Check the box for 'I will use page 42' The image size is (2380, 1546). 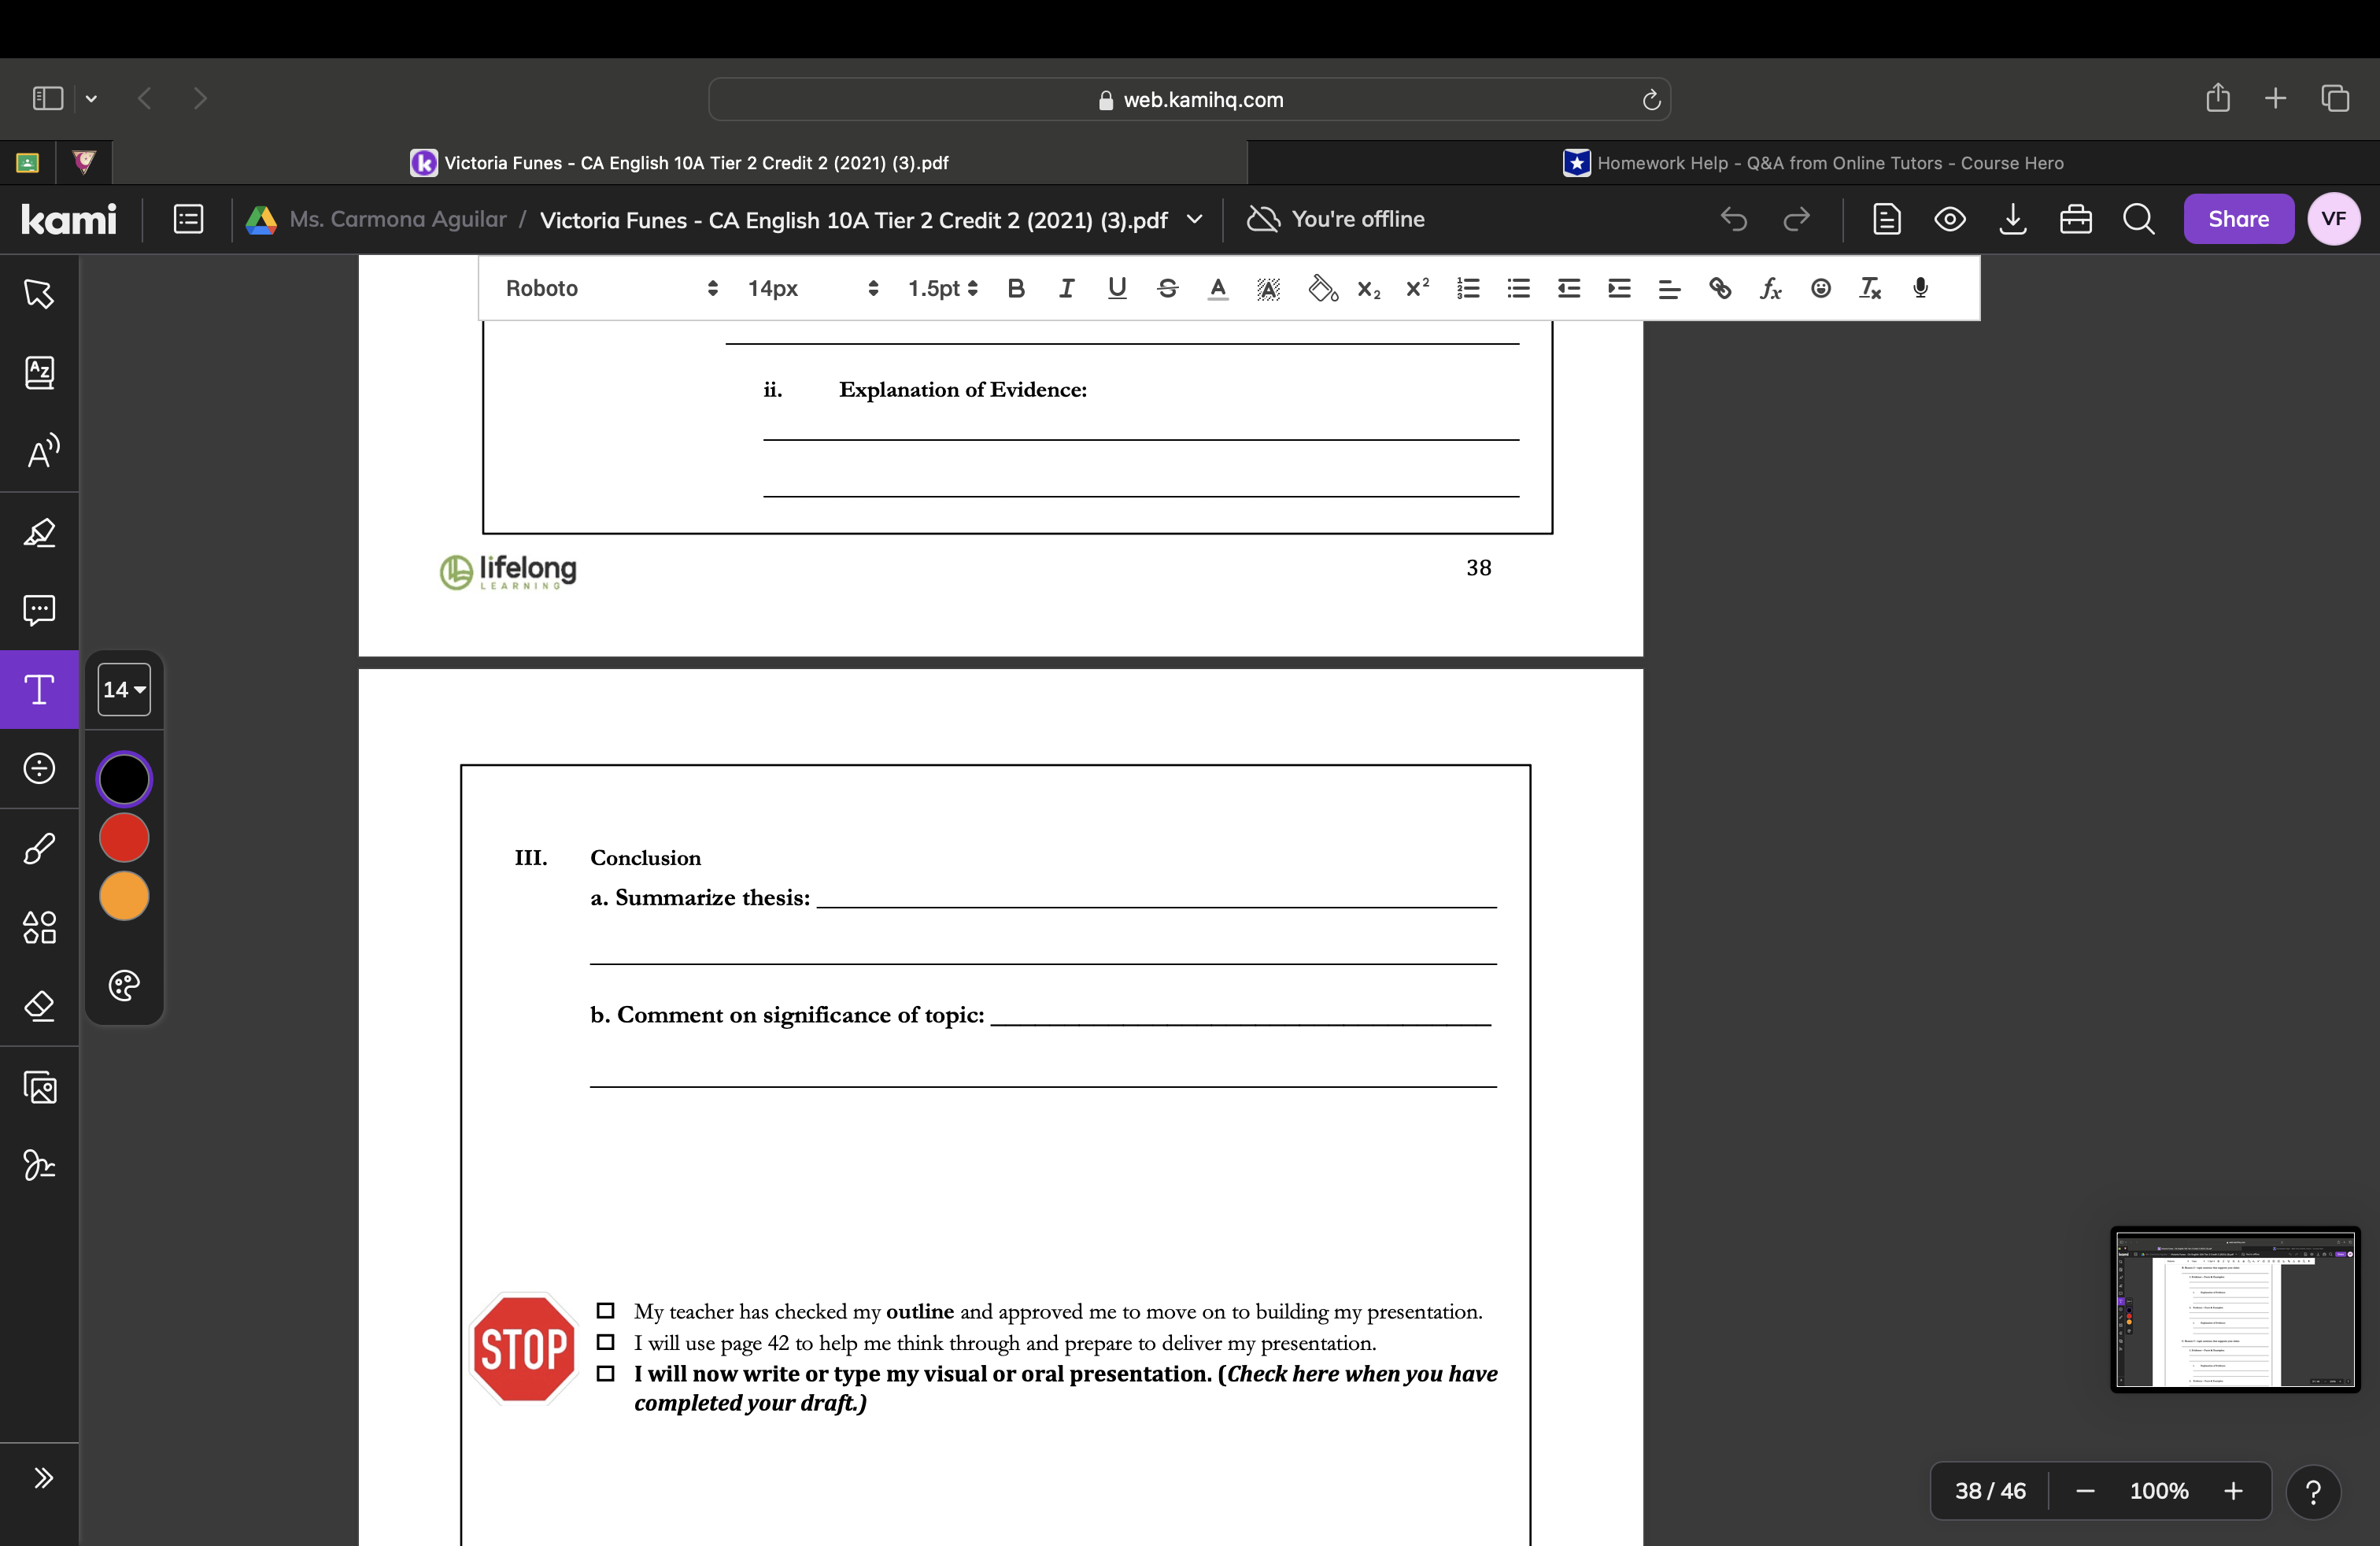605,1342
